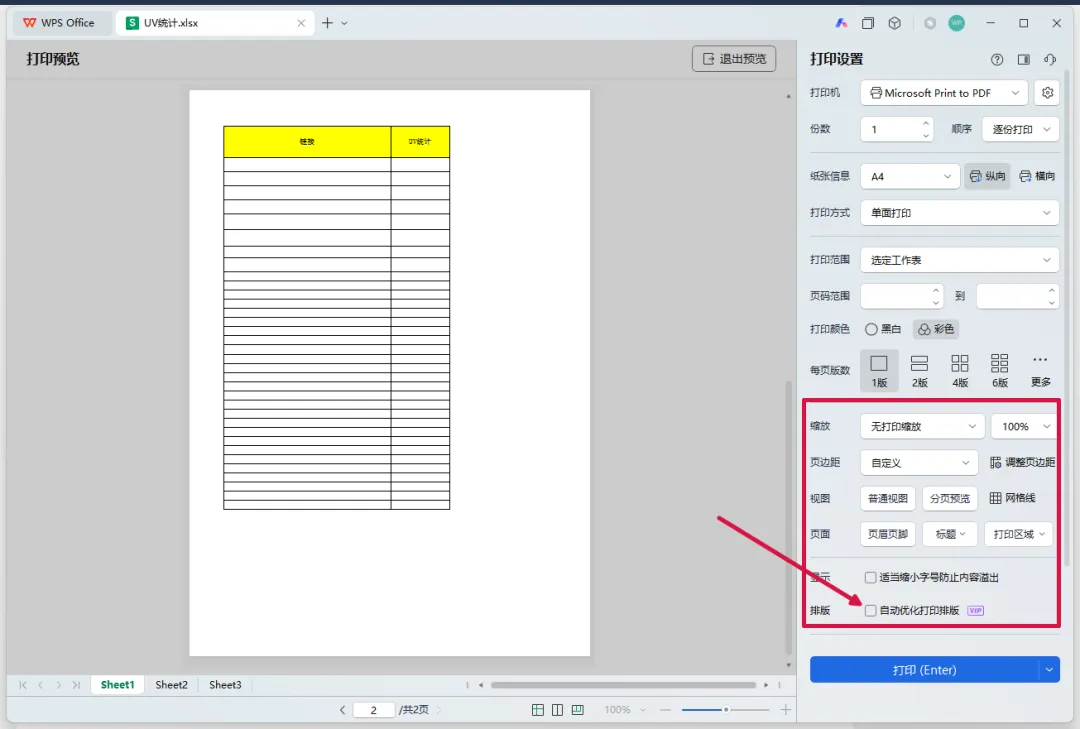The image size is (1080, 729).
Task: Go to last sheet navigation arrow
Action: [76, 685]
